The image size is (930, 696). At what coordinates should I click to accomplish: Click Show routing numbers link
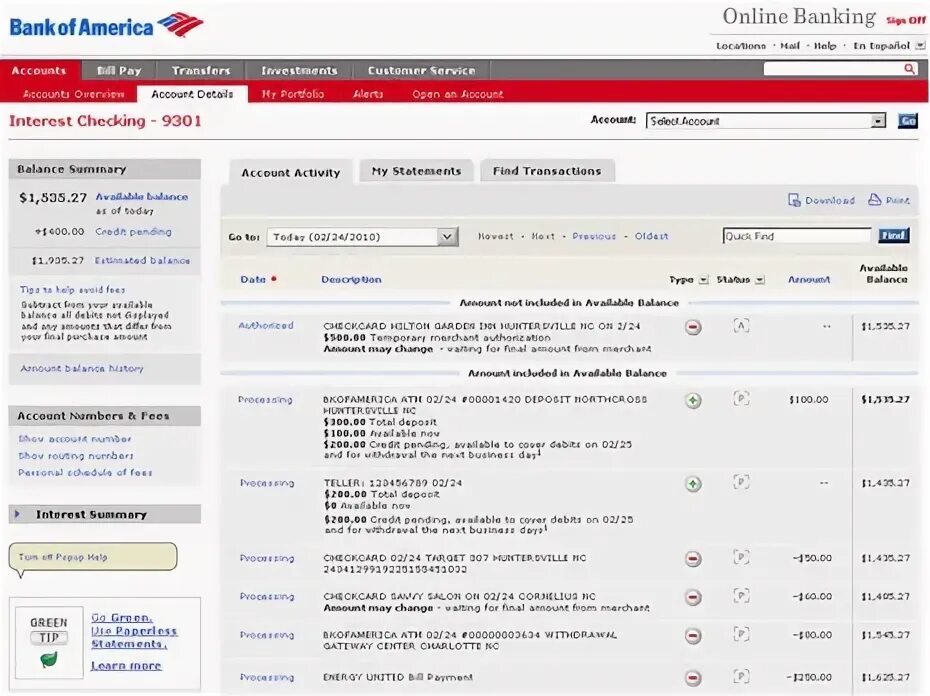76,456
